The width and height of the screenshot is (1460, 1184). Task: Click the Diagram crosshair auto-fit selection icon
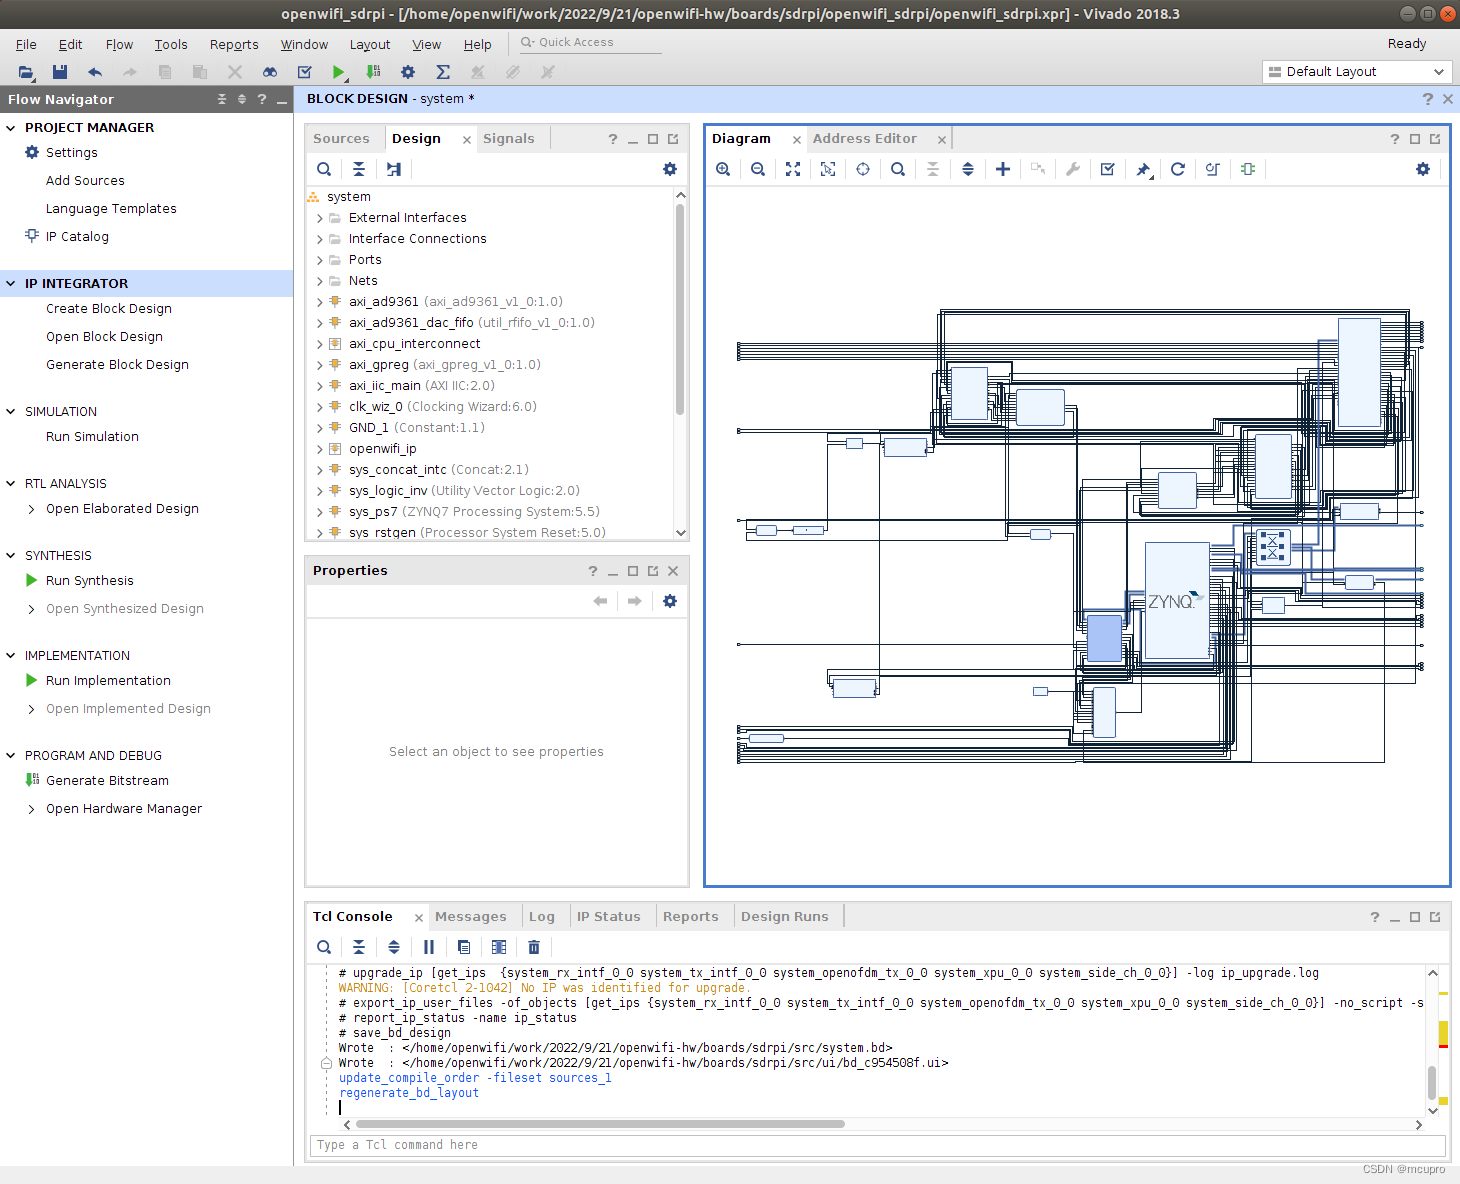click(x=863, y=169)
